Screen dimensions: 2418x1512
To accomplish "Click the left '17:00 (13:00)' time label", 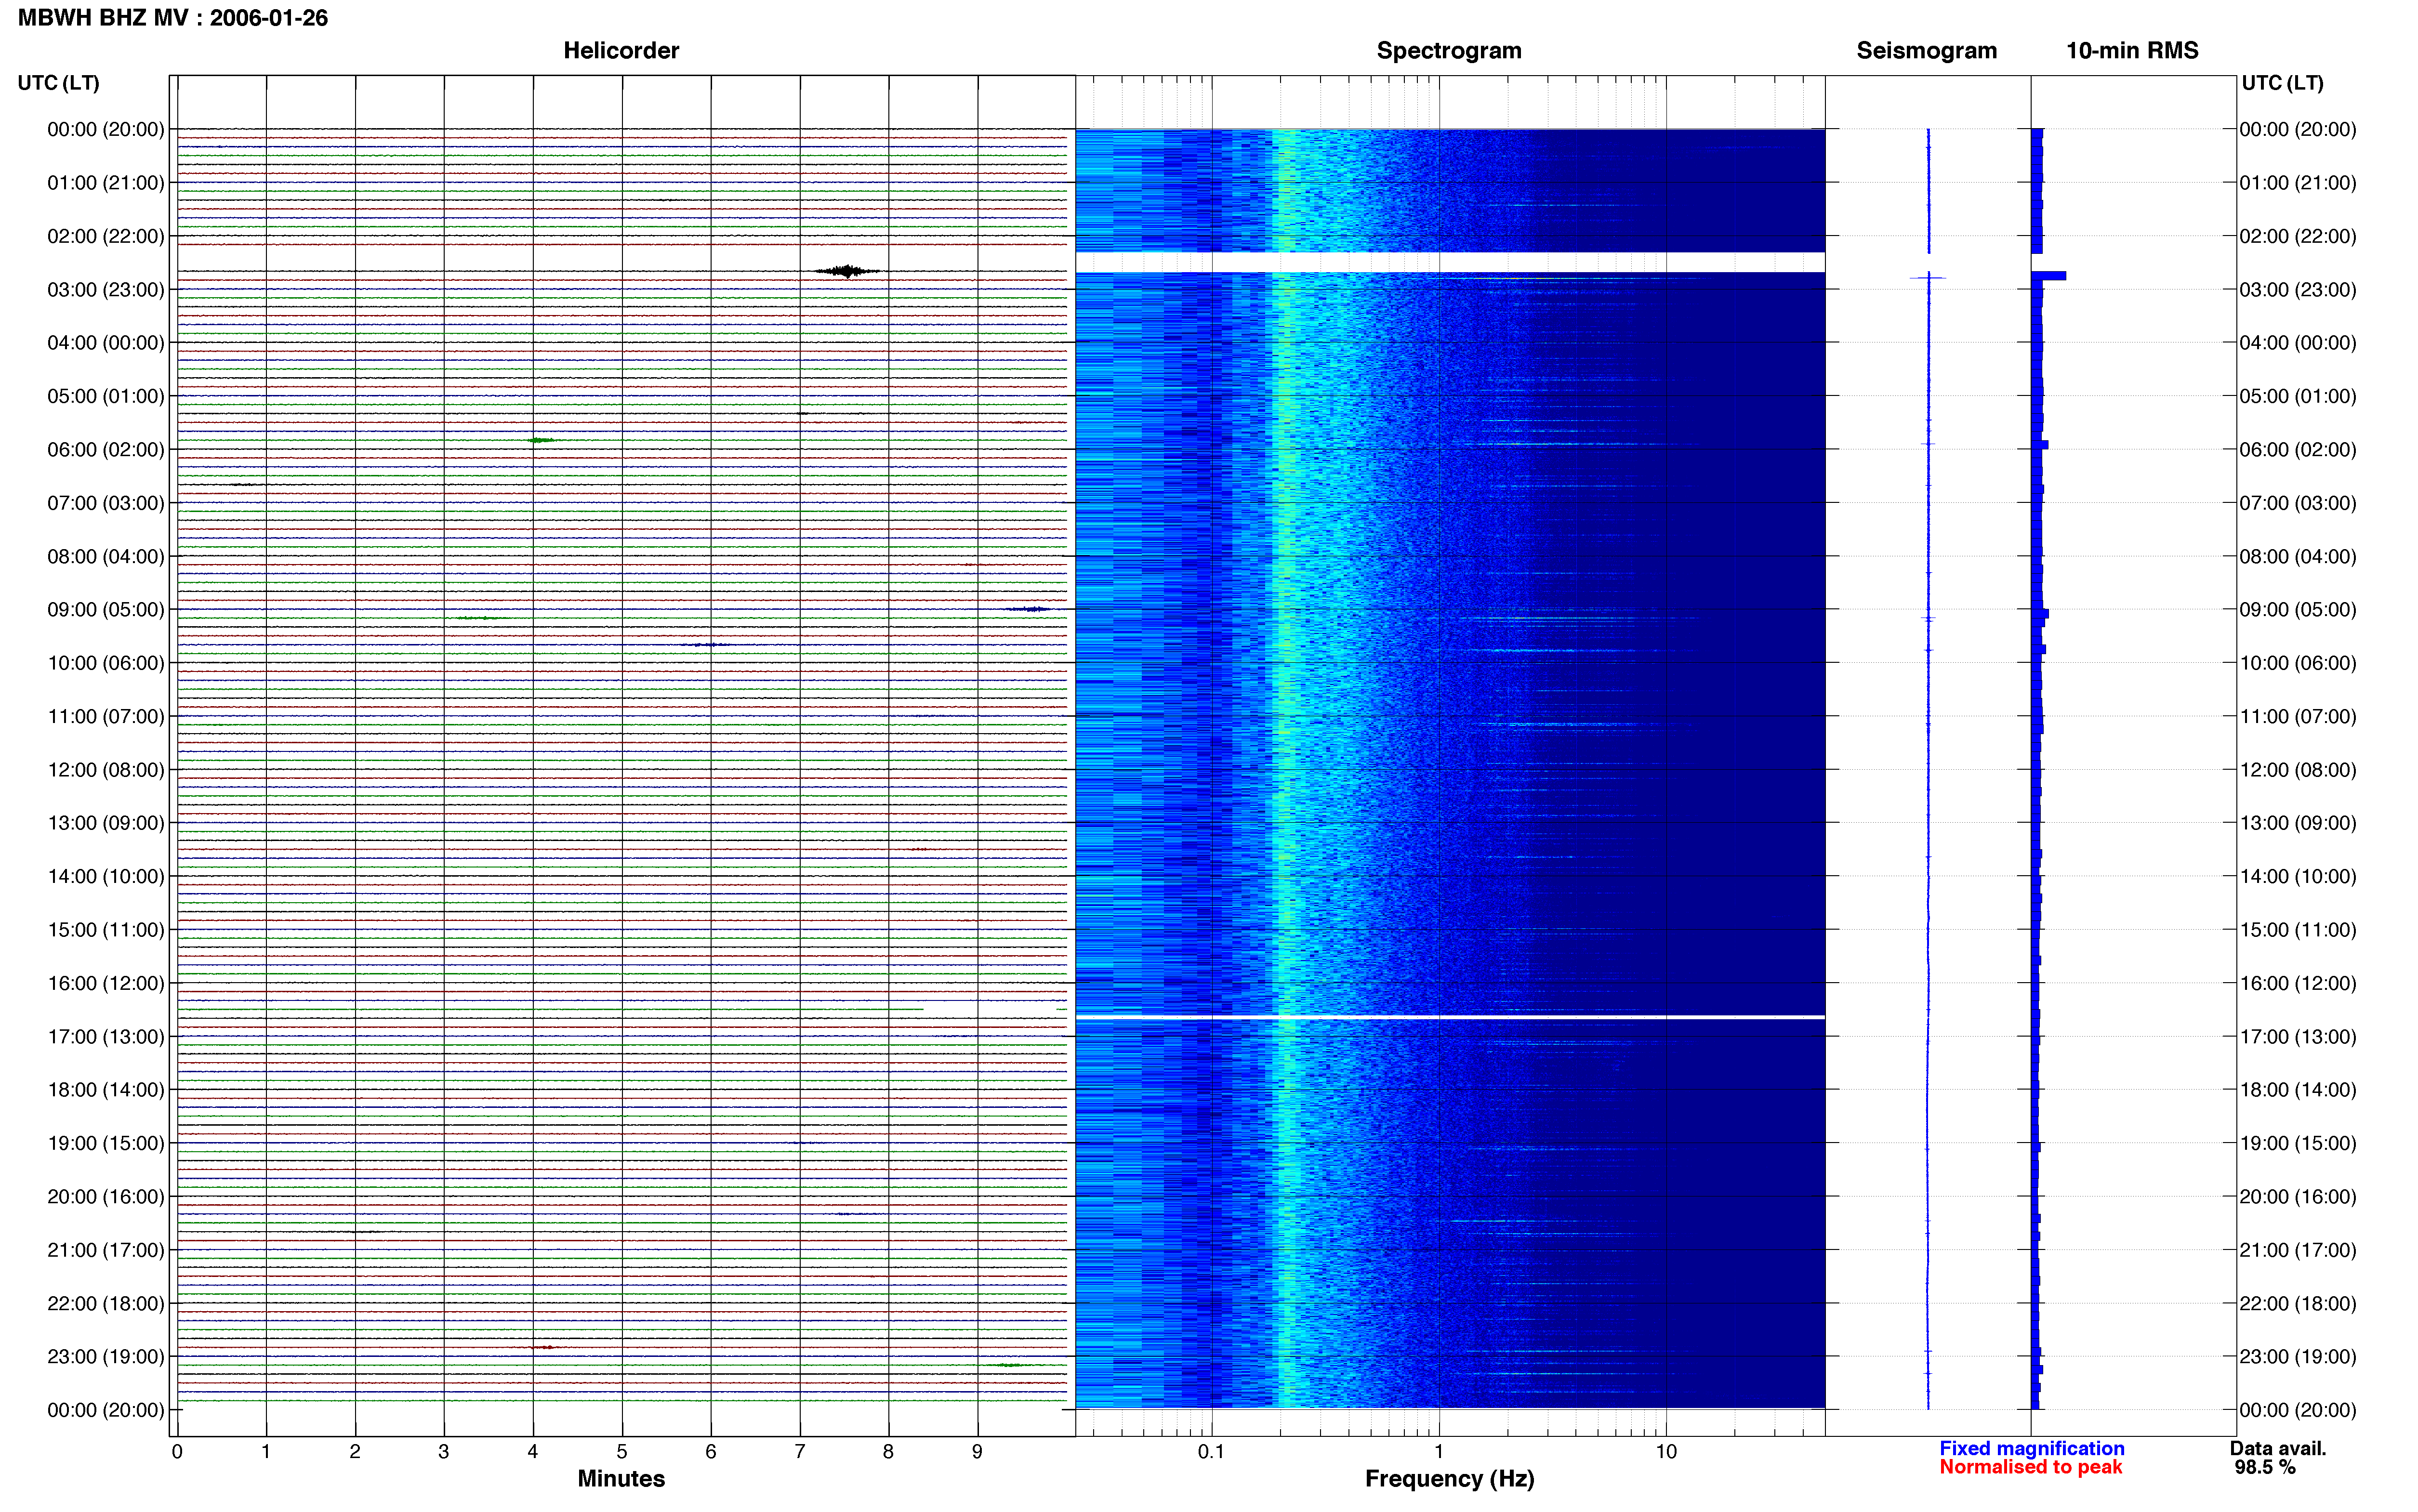I will [x=106, y=1036].
